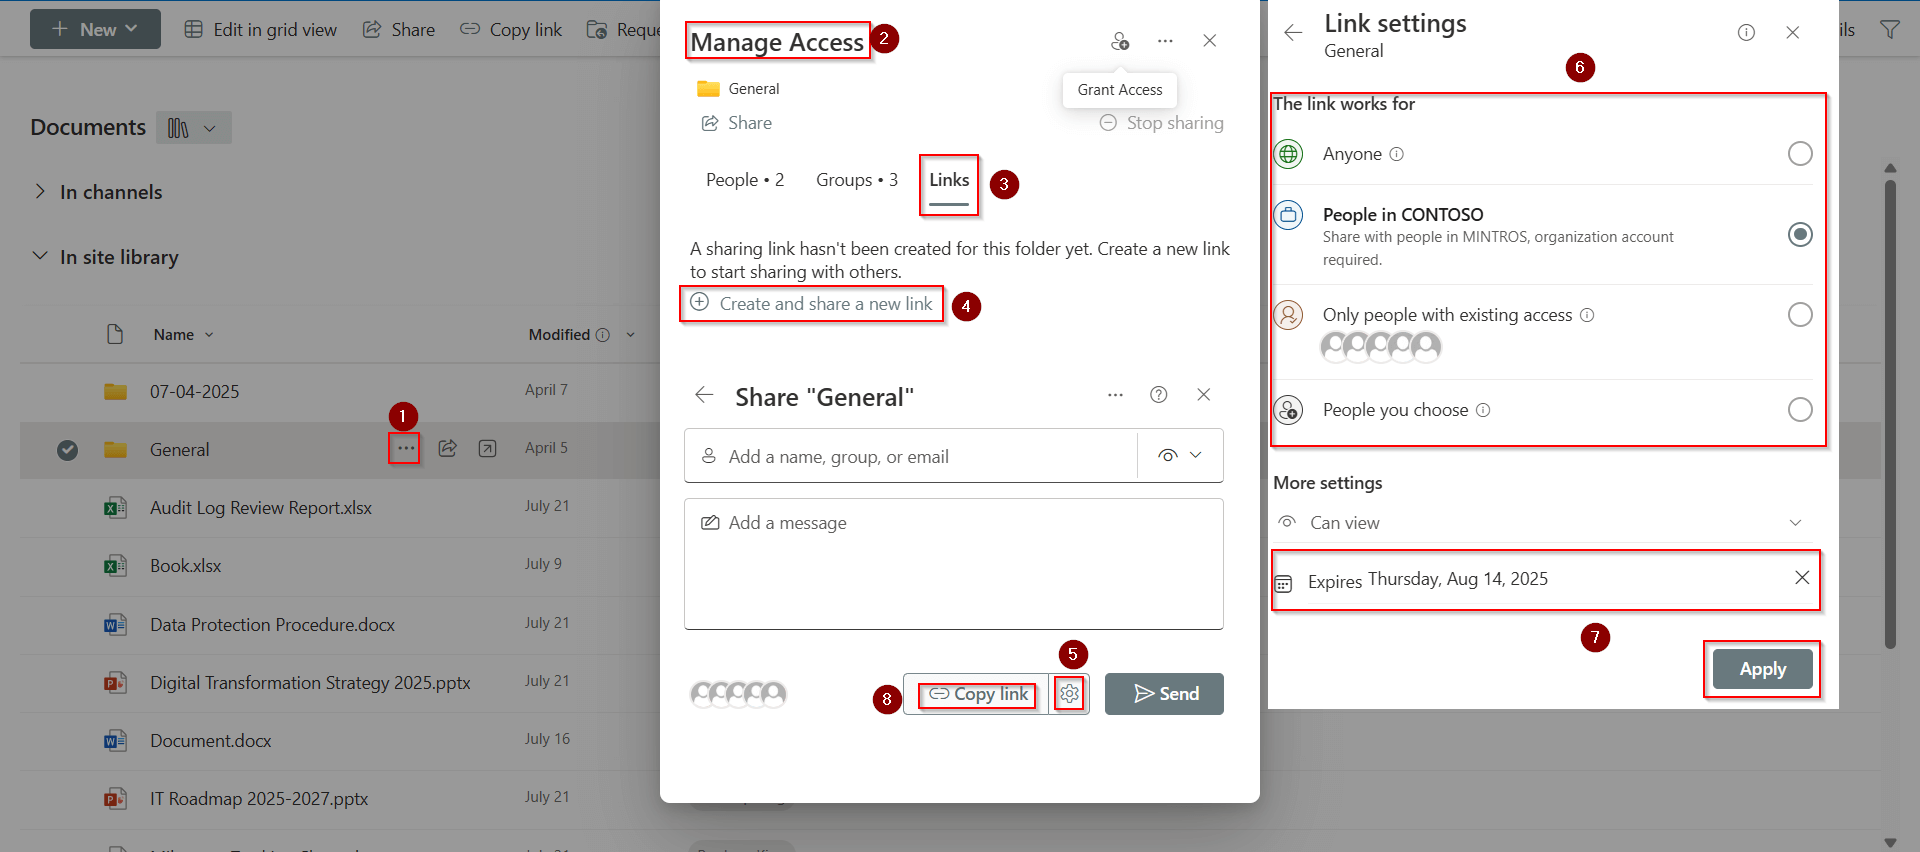Click the info icon in Link settings header
Screen dimensions: 1920x852
click(x=1746, y=32)
